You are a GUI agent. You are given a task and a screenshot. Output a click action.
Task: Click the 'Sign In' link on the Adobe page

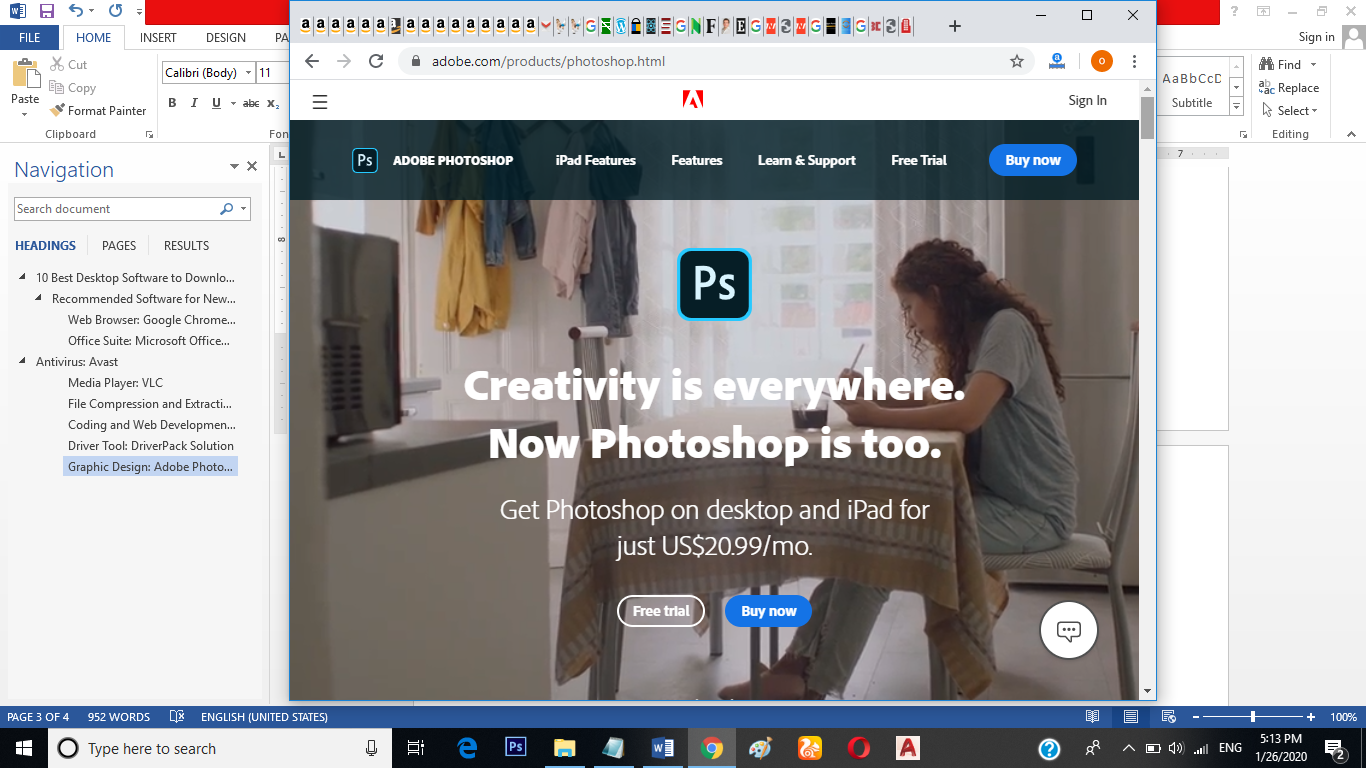(1088, 100)
